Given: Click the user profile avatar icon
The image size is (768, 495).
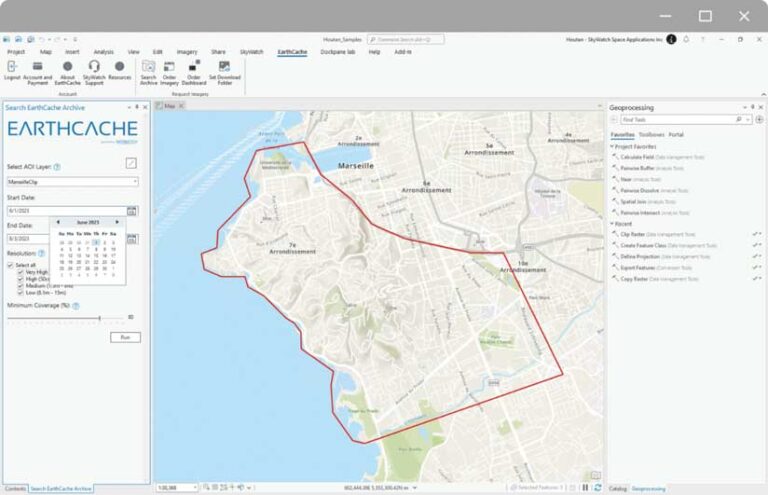Looking at the screenshot, I should [672, 39].
